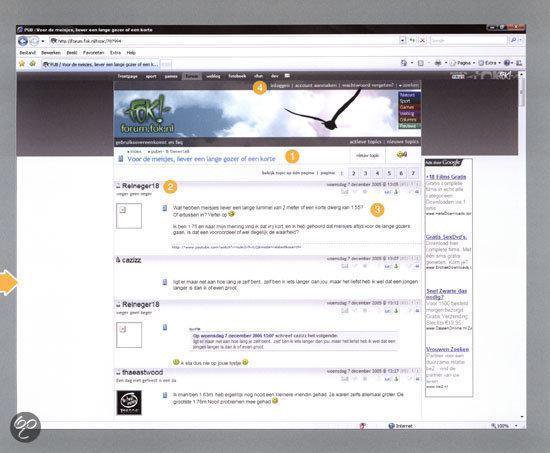This screenshot has height=453, width=550.
Task: Click the smiley reply icon beside nieuw topic
Action: click(402, 154)
